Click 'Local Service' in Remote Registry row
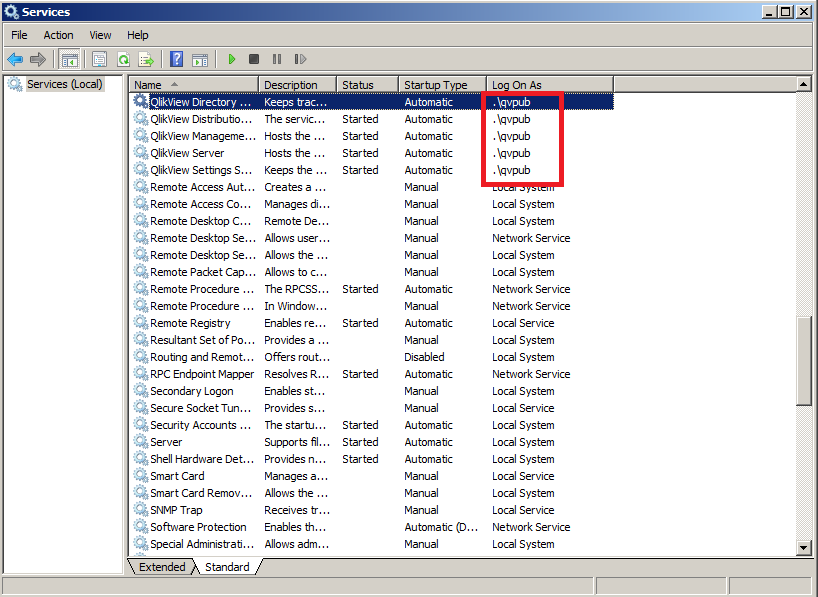The height and width of the screenshot is (597, 818). point(523,323)
